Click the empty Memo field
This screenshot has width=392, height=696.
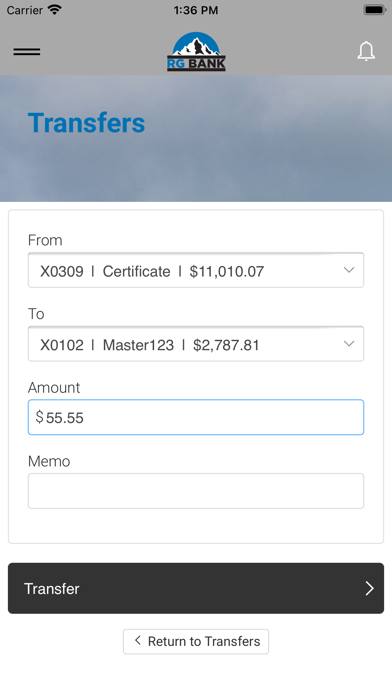pyautogui.click(x=196, y=491)
